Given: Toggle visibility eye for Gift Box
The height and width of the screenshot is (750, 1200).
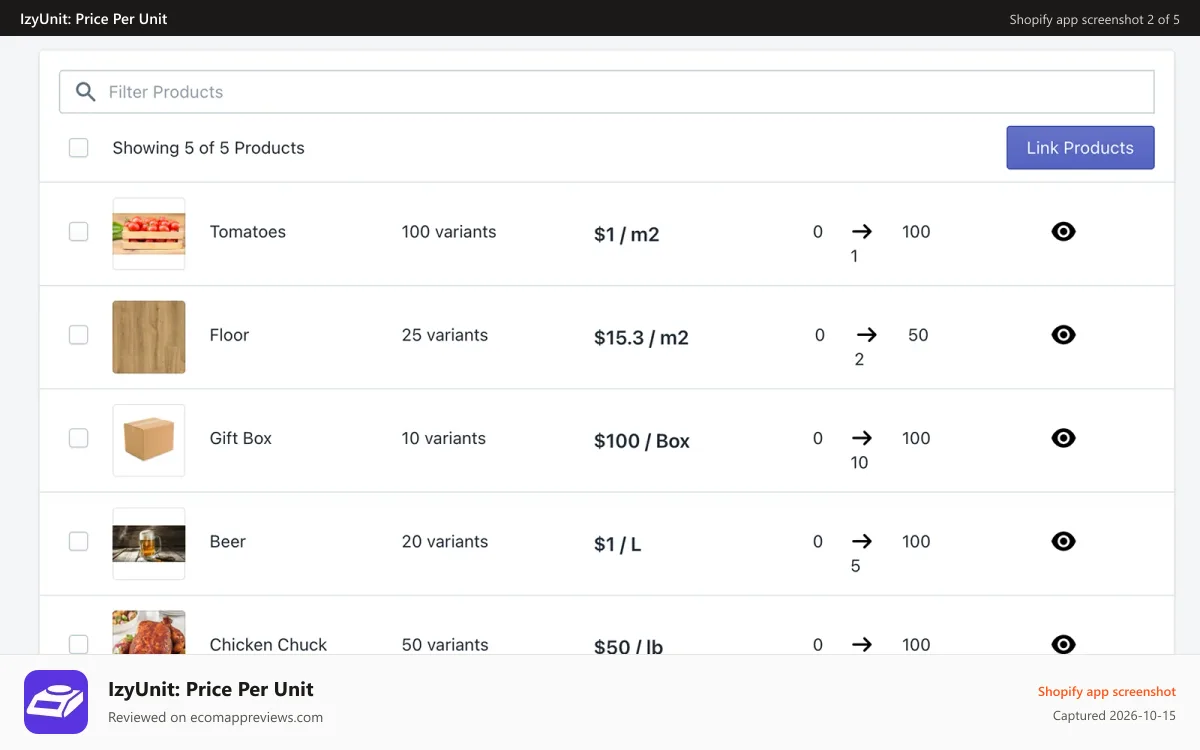Looking at the screenshot, I should click(1064, 438).
